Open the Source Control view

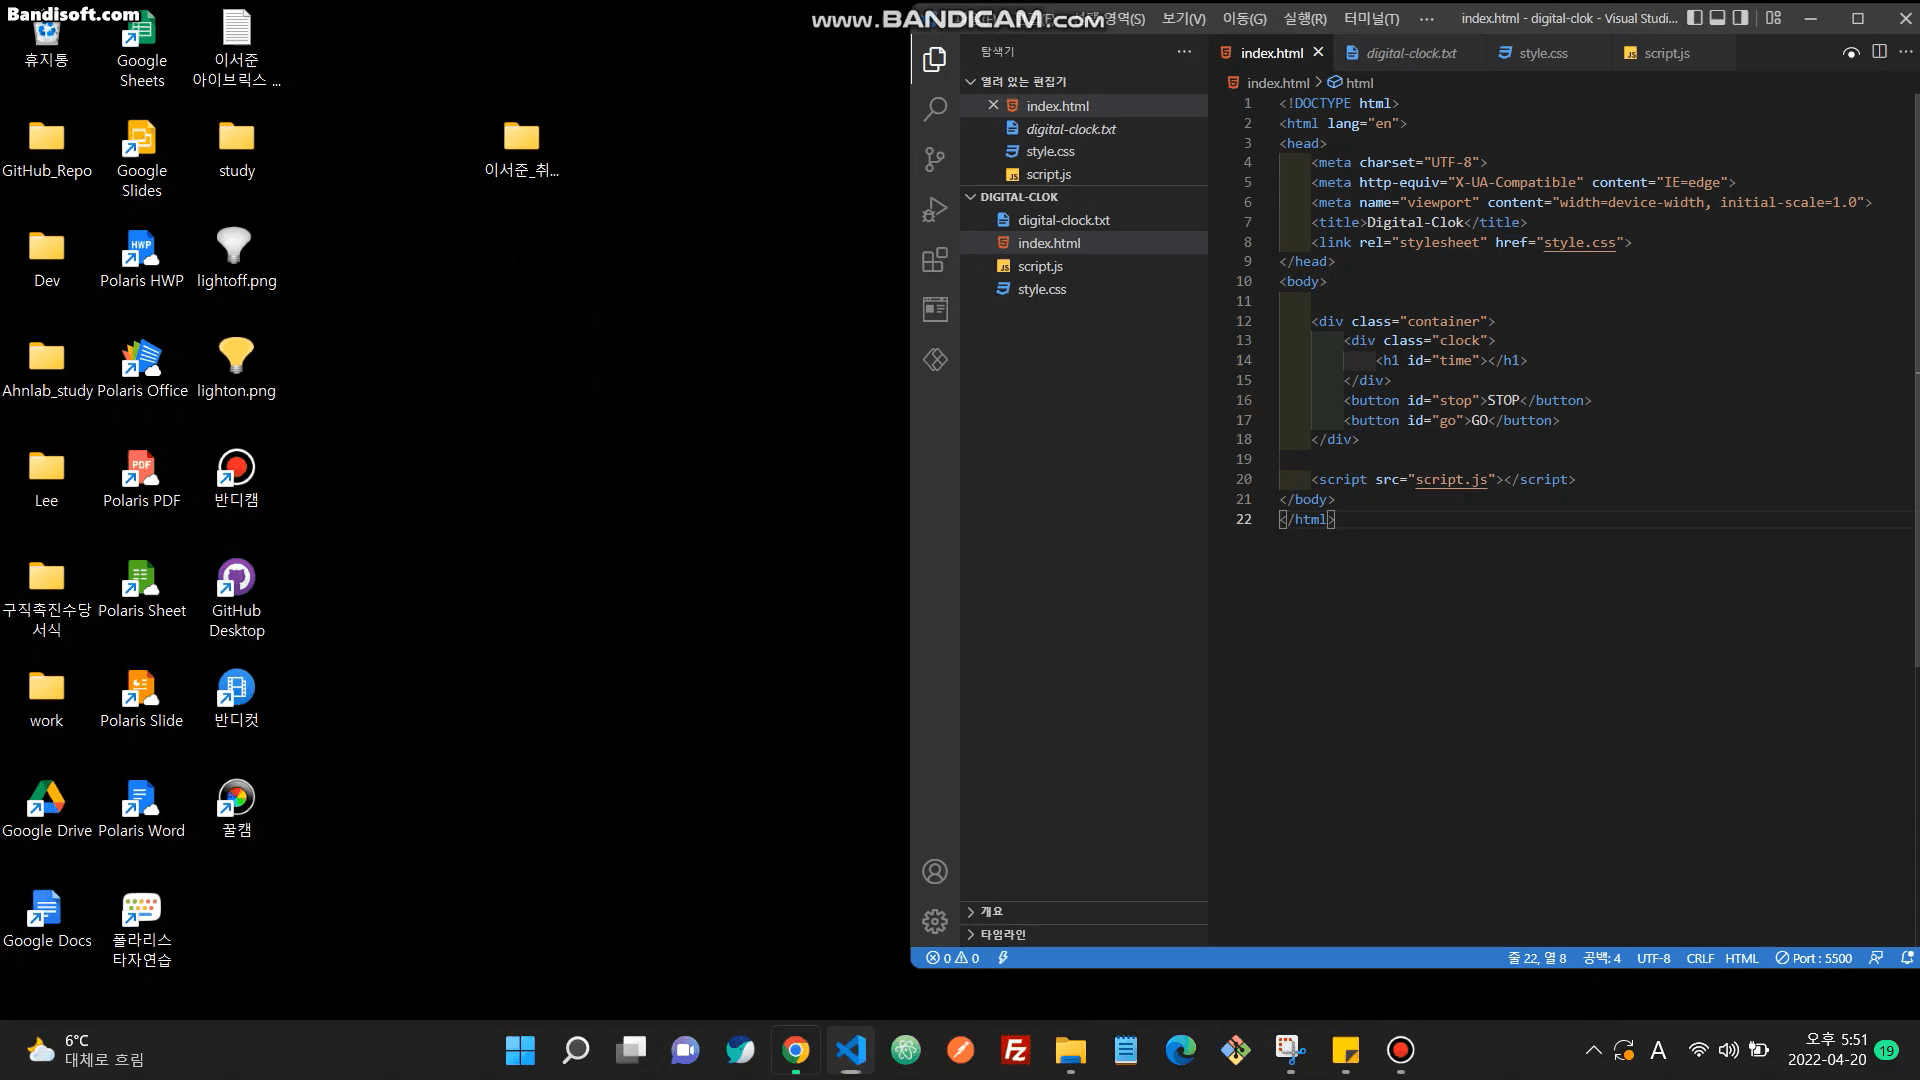935,159
